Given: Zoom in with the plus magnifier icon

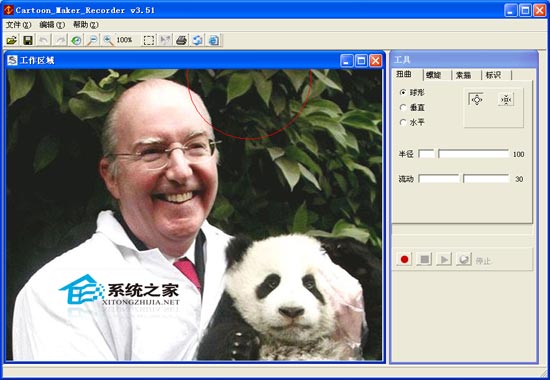Looking at the screenshot, I should tap(108, 40).
